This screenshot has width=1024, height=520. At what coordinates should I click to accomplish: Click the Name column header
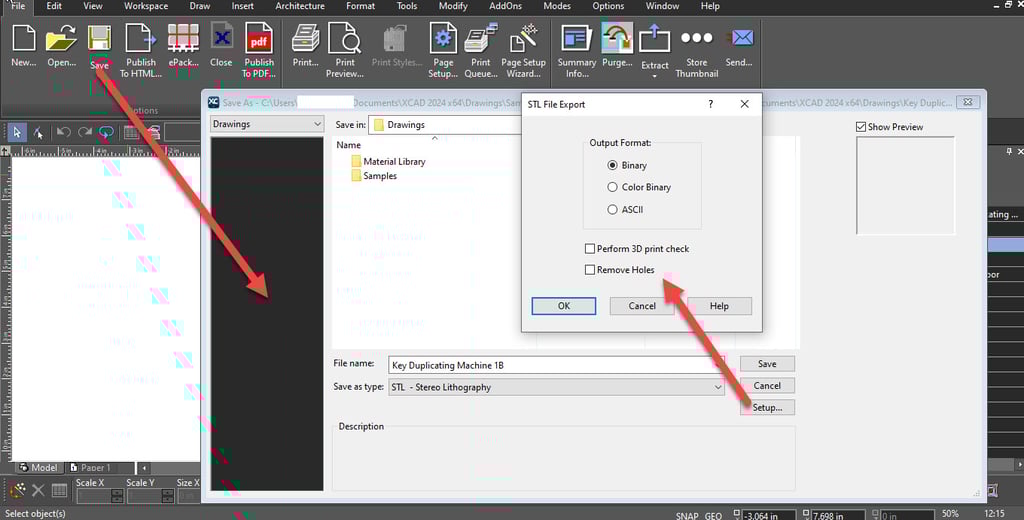point(348,145)
